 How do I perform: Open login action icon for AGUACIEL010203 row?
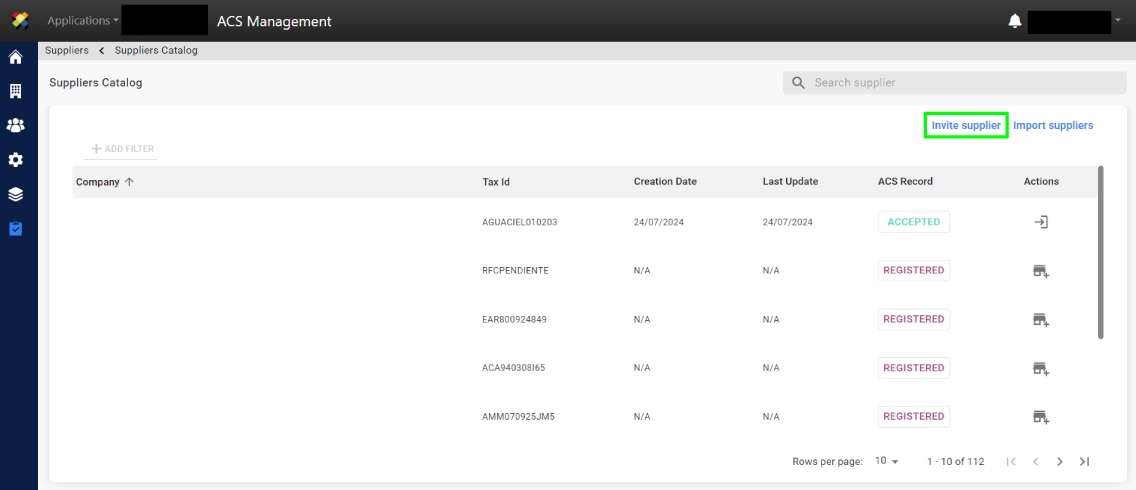pyautogui.click(x=1041, y=222)
